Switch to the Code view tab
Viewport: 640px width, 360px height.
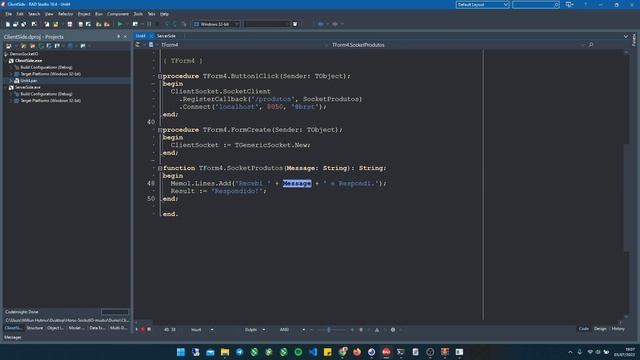584,329
